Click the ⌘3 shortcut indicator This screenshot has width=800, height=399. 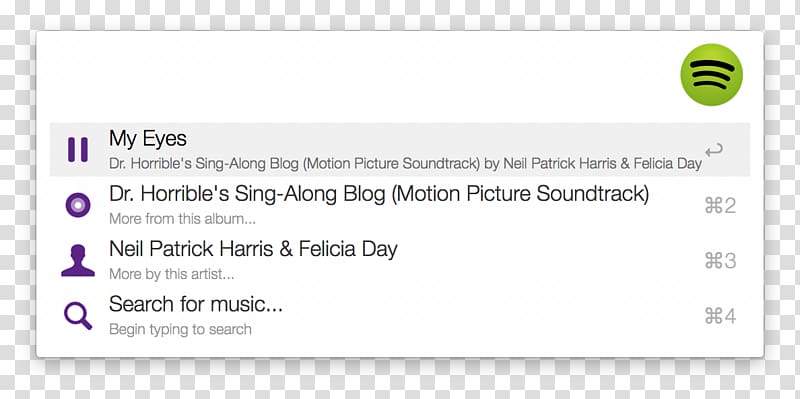click(x=720, y=261)
